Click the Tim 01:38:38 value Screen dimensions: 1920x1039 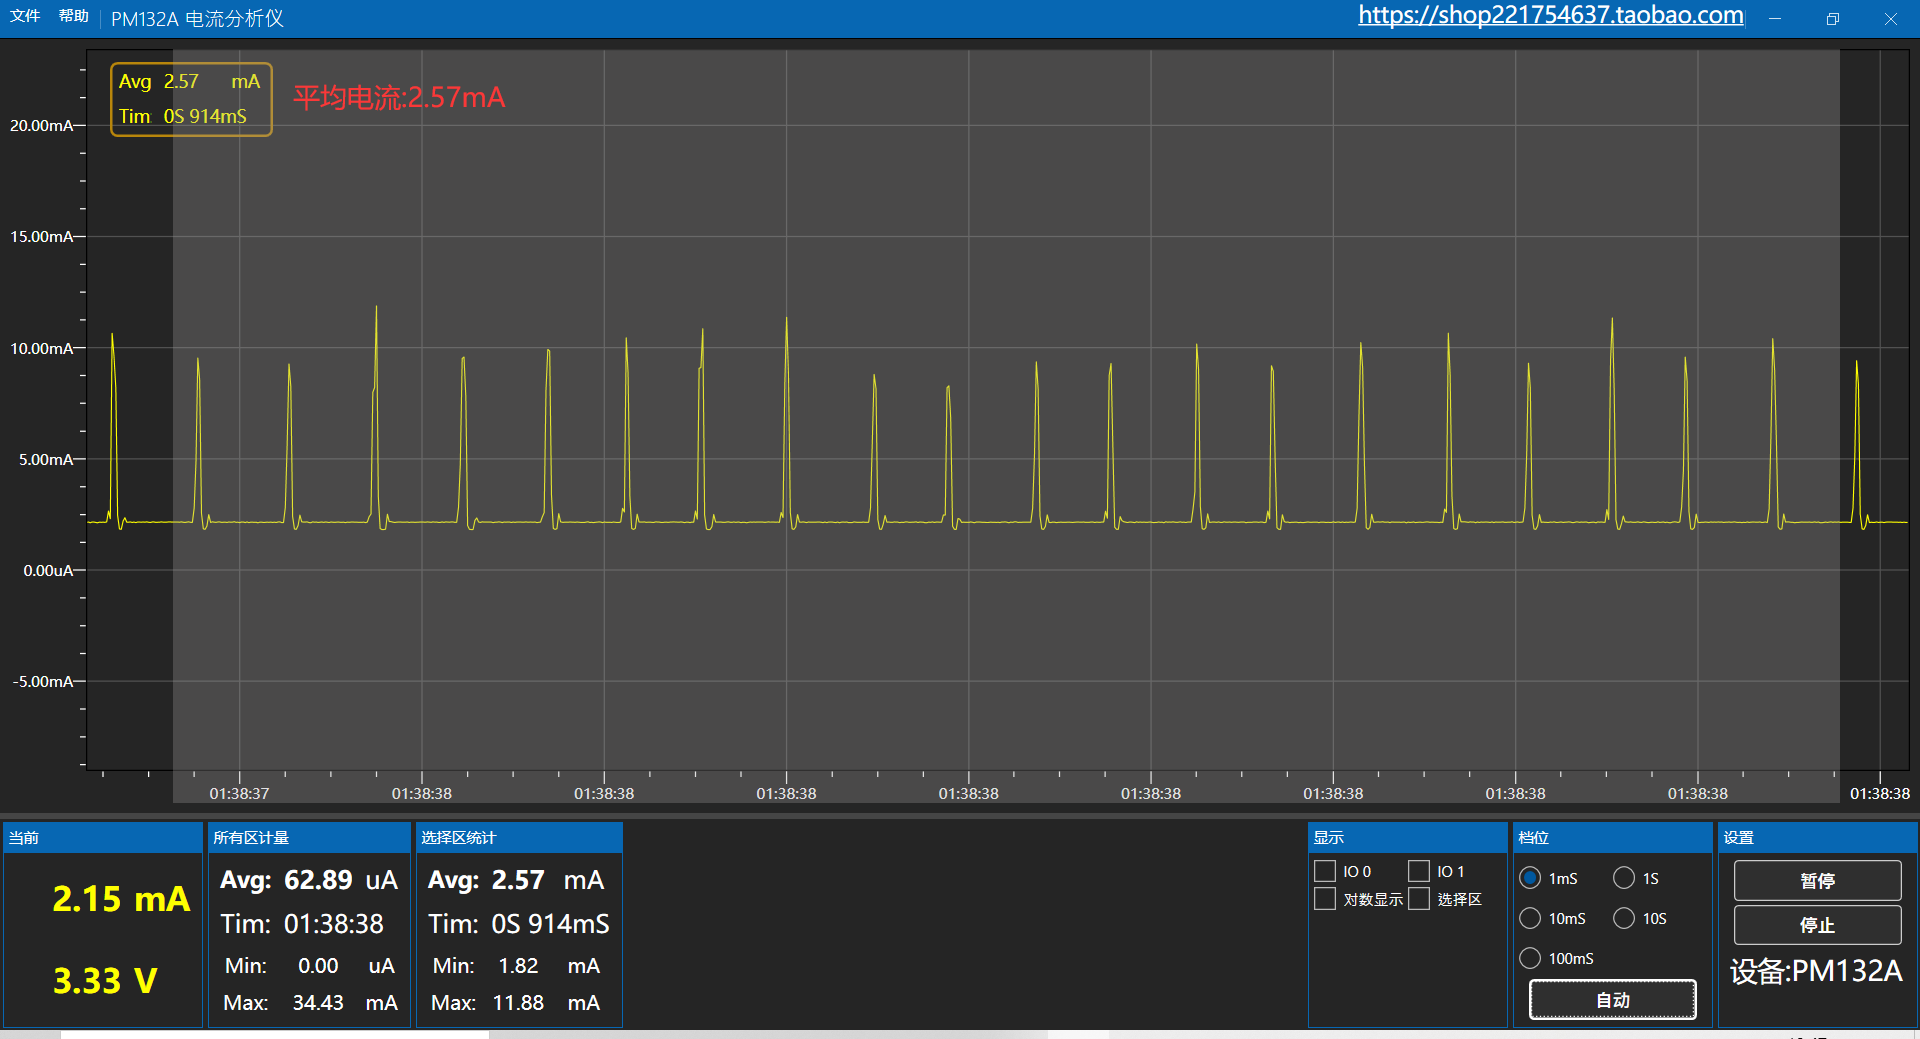tap(302, 924)
